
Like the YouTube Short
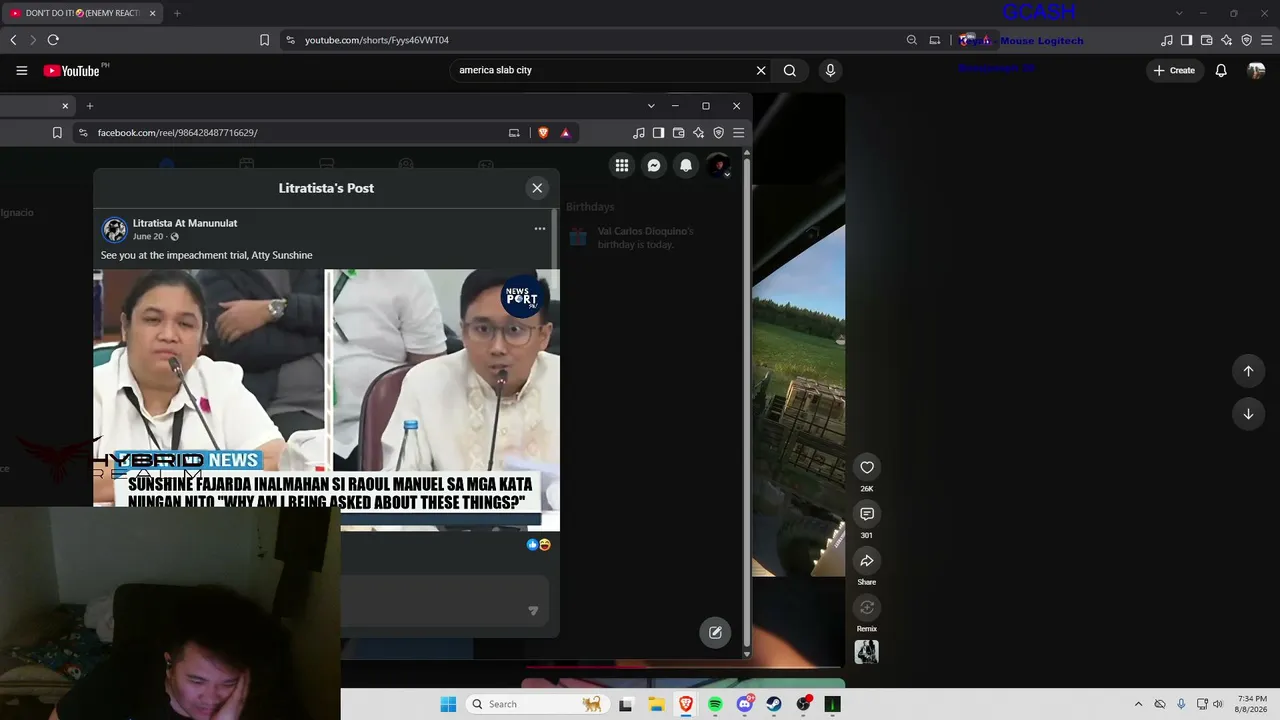867,467
